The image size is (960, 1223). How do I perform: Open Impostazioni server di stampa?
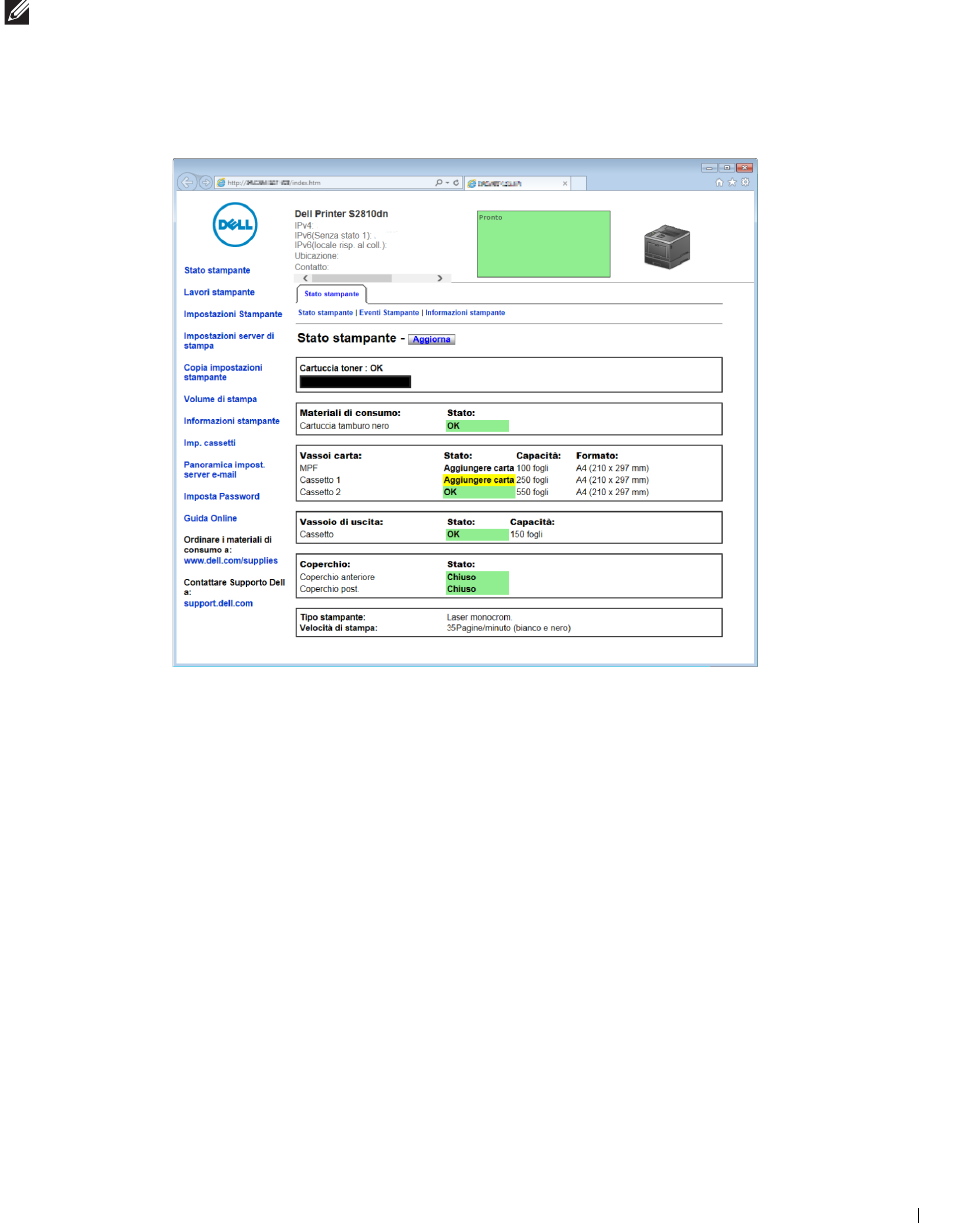[x=229, y=340]
